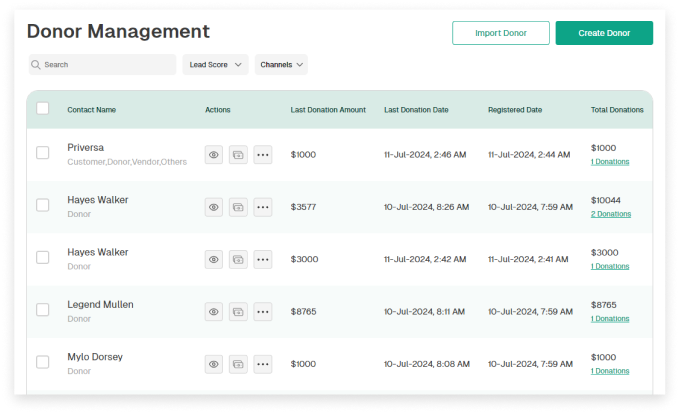
Task: View details of Priversa contact
Action: pos(214,155)
